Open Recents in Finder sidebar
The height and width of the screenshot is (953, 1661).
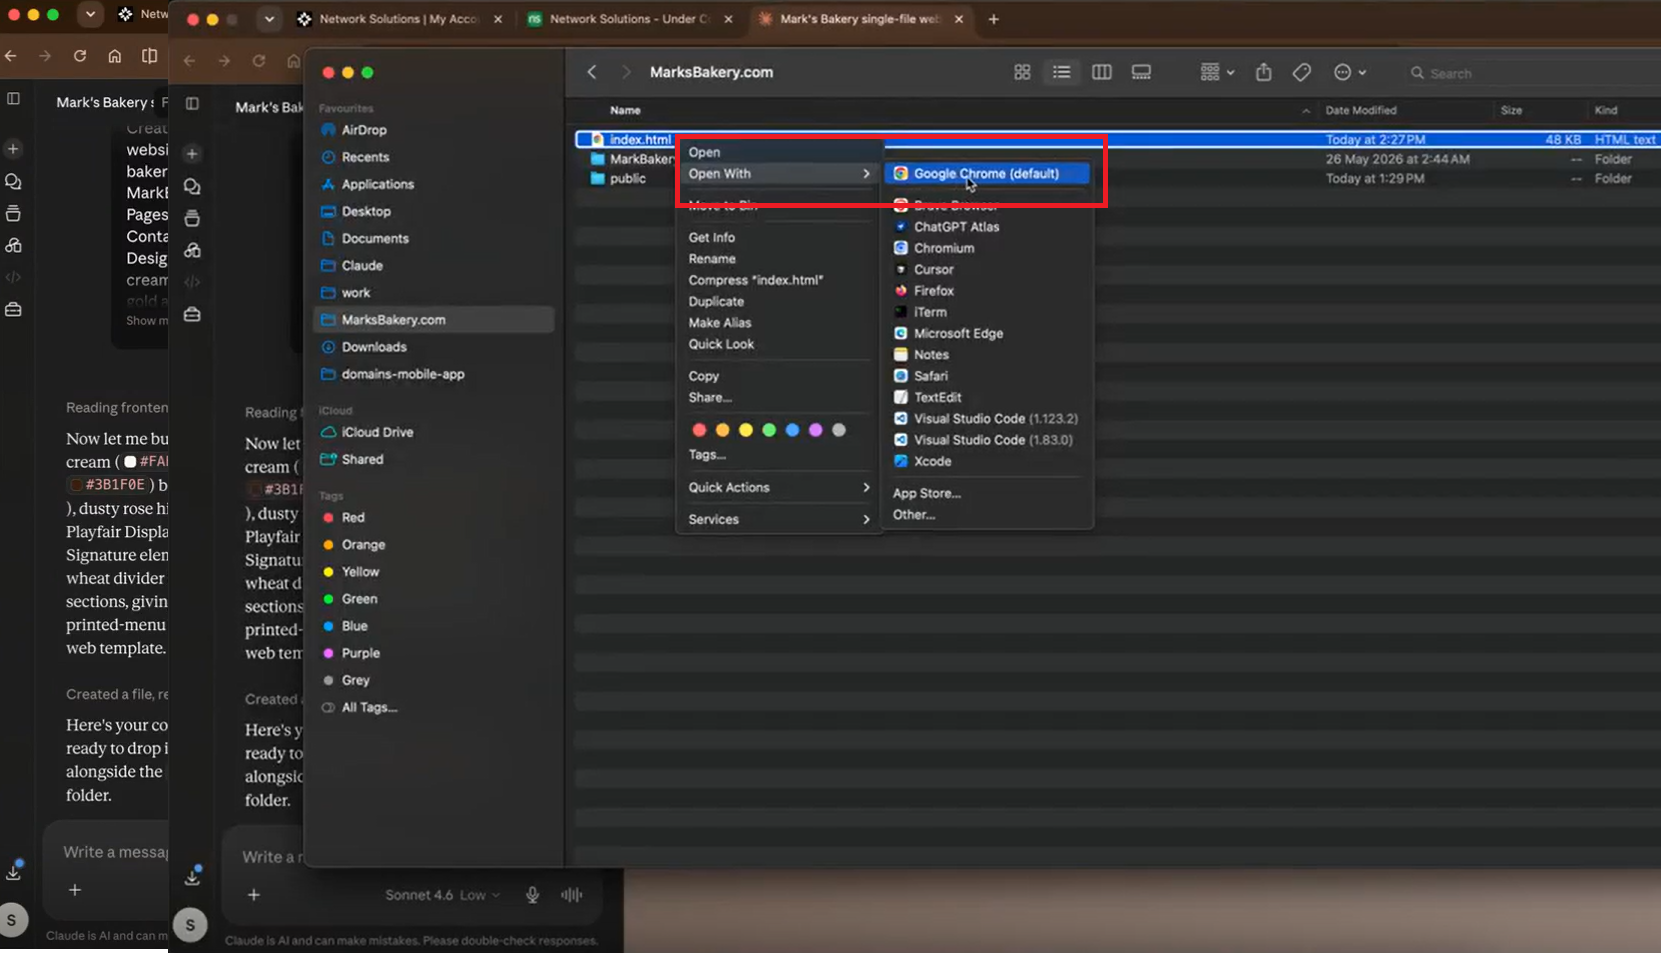[365, 157]
